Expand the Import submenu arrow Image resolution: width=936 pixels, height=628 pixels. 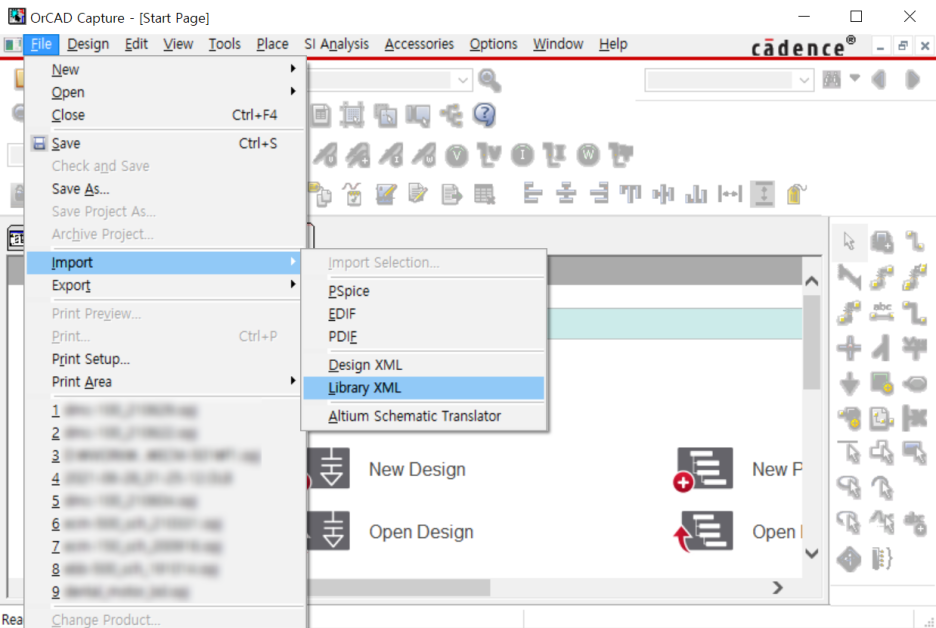coord(292,261)
